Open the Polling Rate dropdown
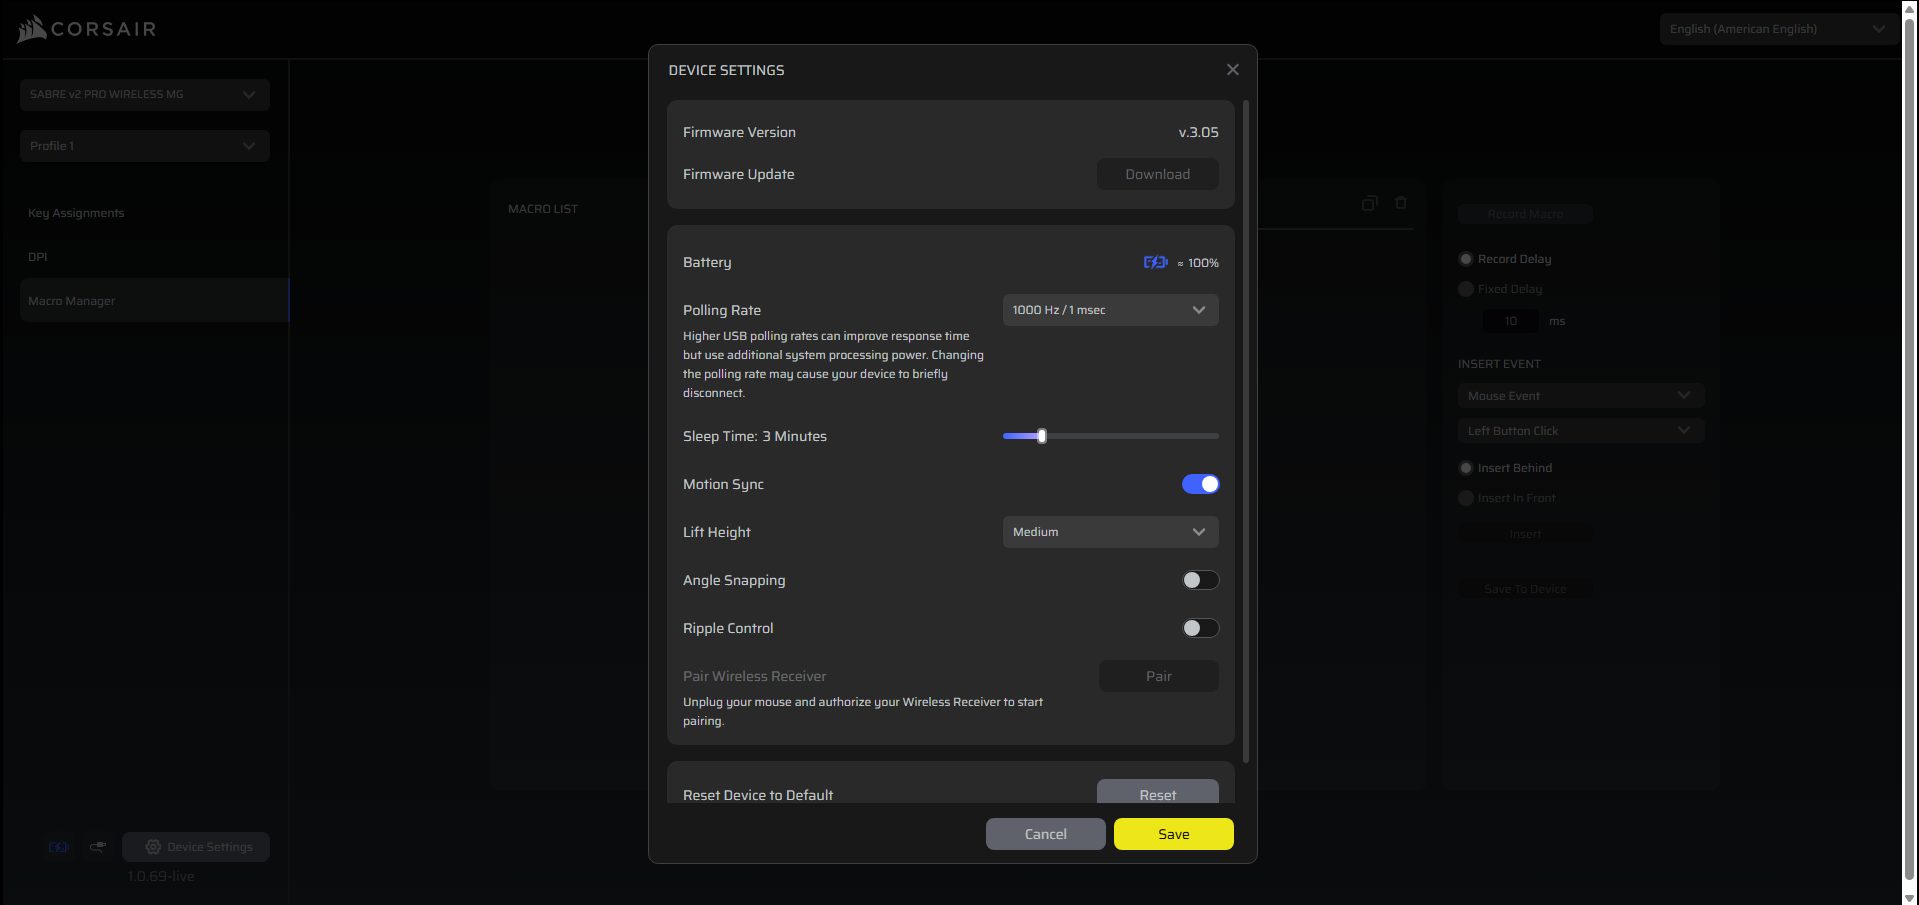Screen dimensions: 1919x905 [x=1110, y=310]
